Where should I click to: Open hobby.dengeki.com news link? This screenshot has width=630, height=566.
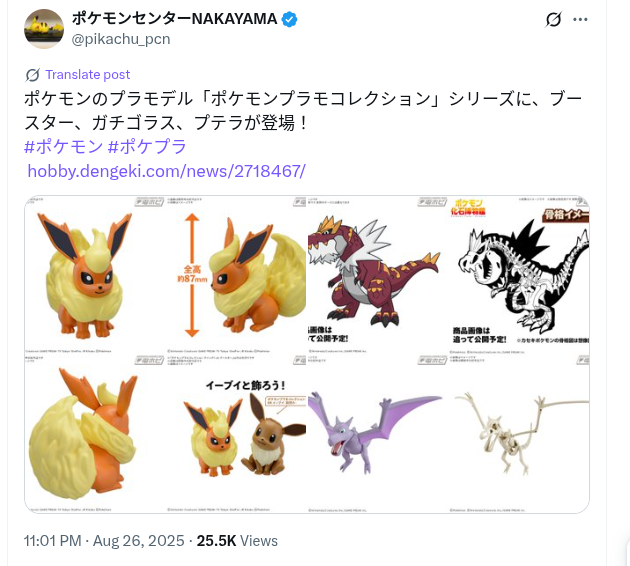pos(166,171)
